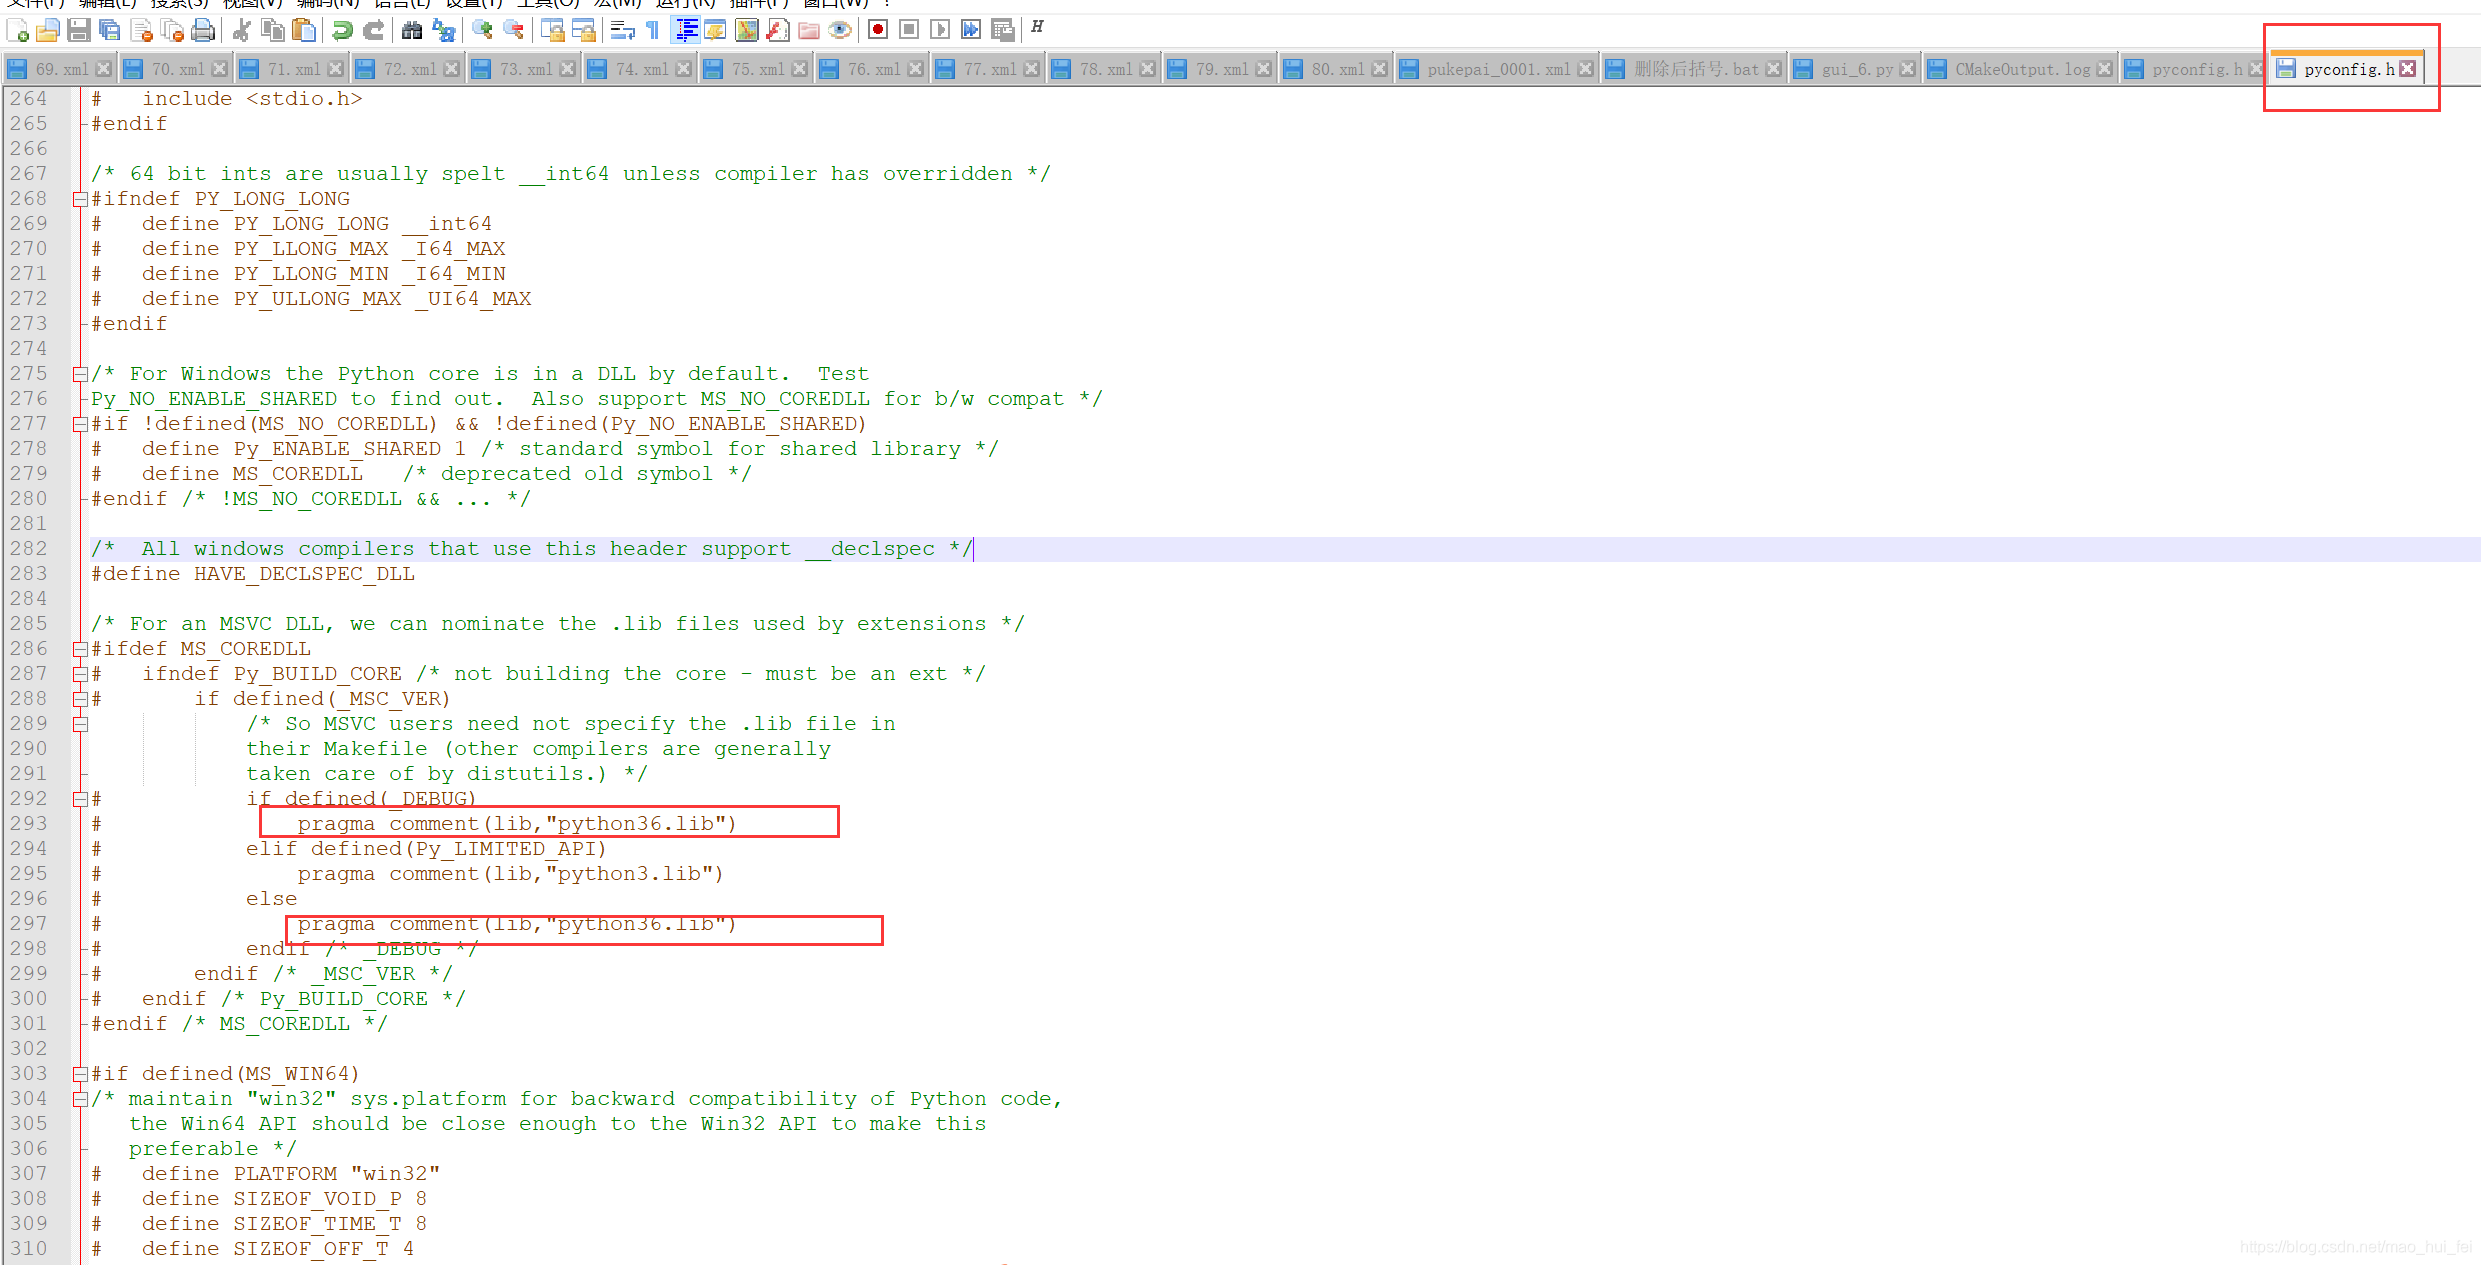Click the 'include <stdio.h>' line
The image size is (2481, 1265).
pos(252,99)
